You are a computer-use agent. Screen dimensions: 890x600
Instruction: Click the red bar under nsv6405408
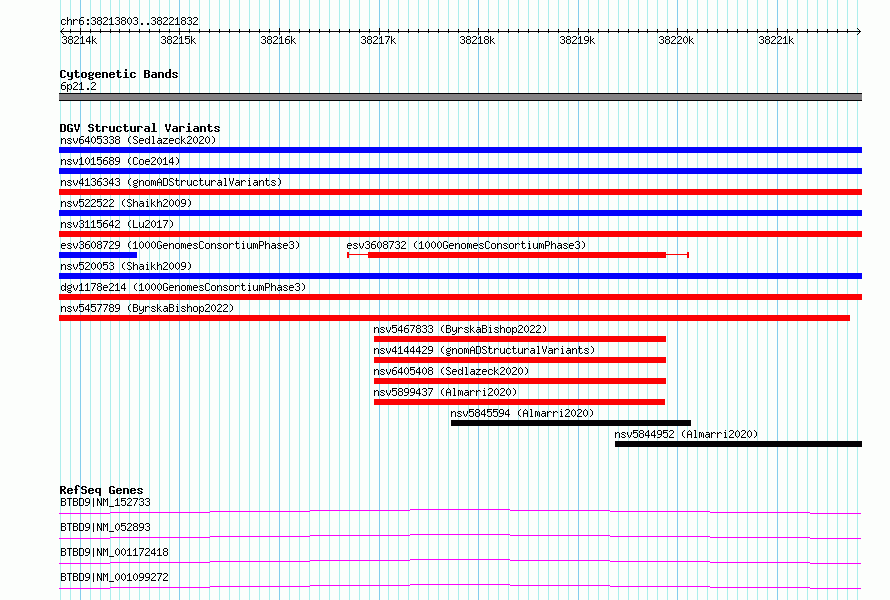(520, 381)
